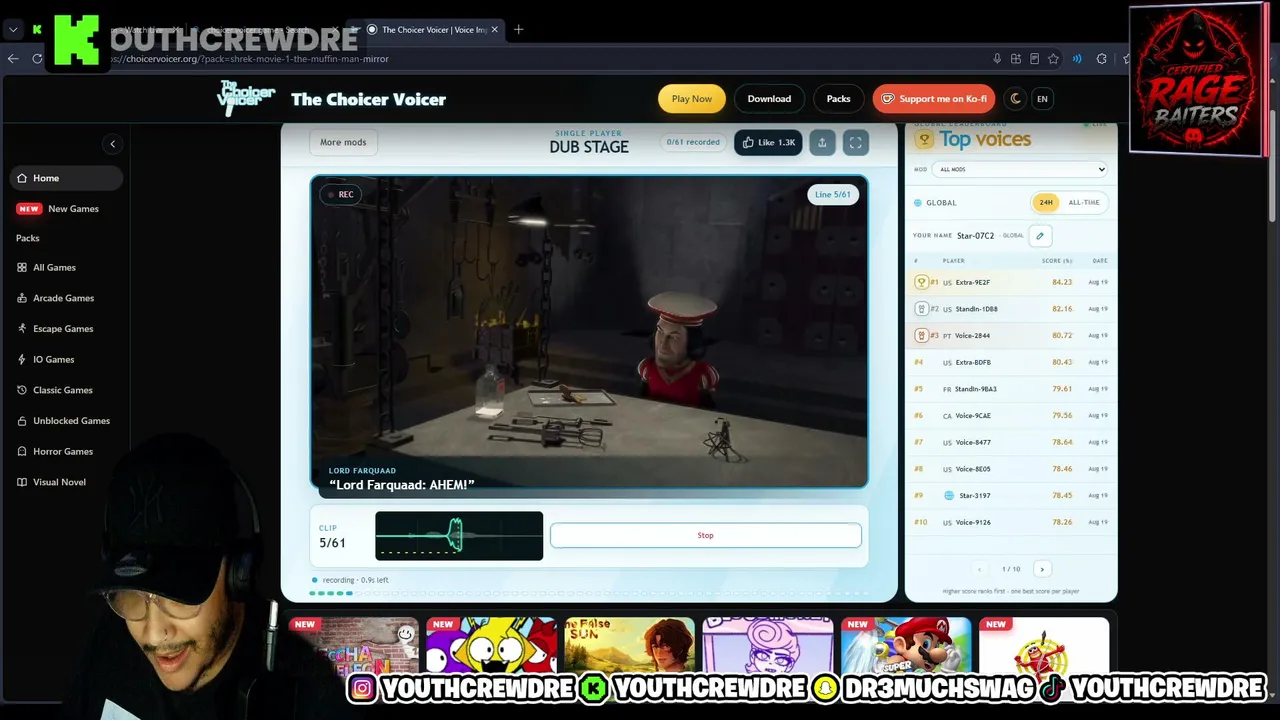Like the mod with the thumbs-up button
Image resolution: width=1280 pixels, height=720 pixels.
(768, 143)
